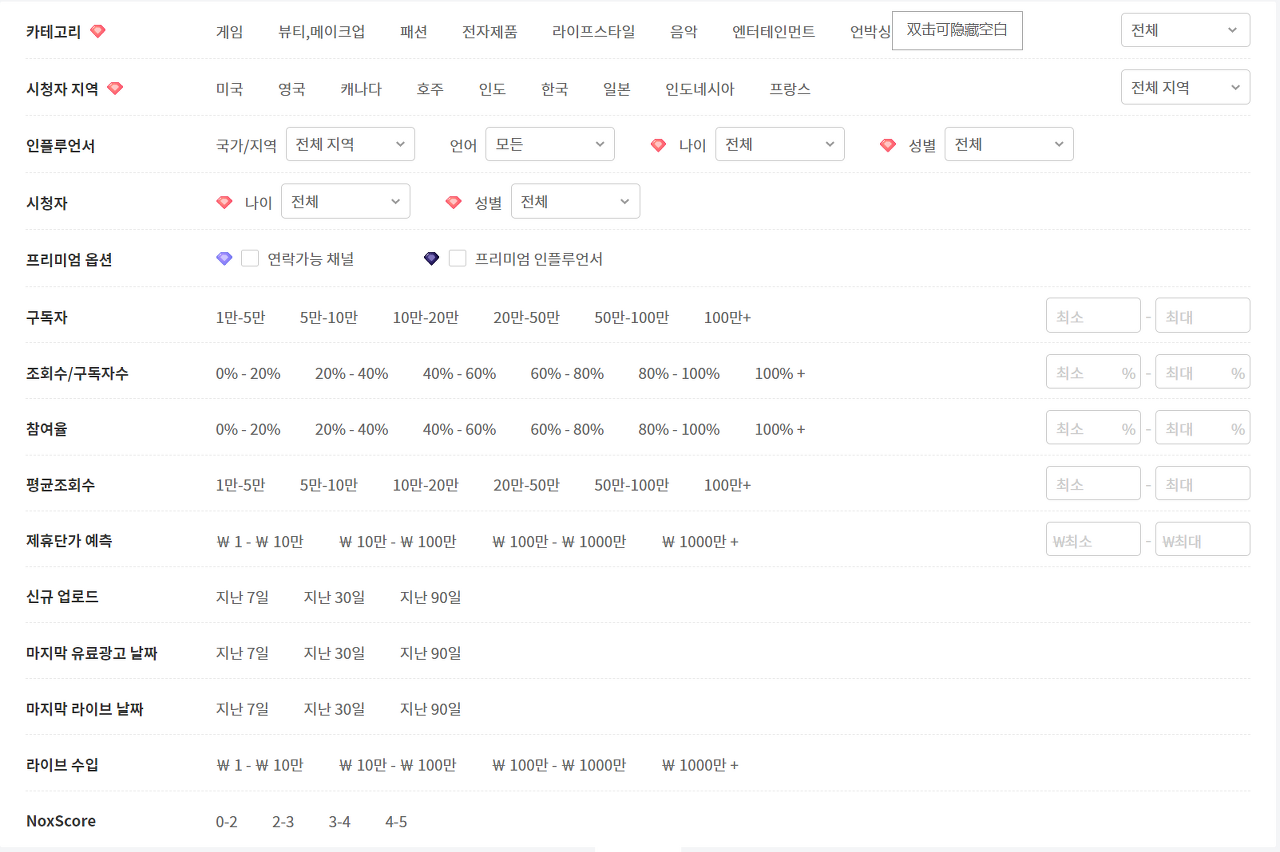
Task: Select 참여율 range 80% - 100%
Action: 679,429
